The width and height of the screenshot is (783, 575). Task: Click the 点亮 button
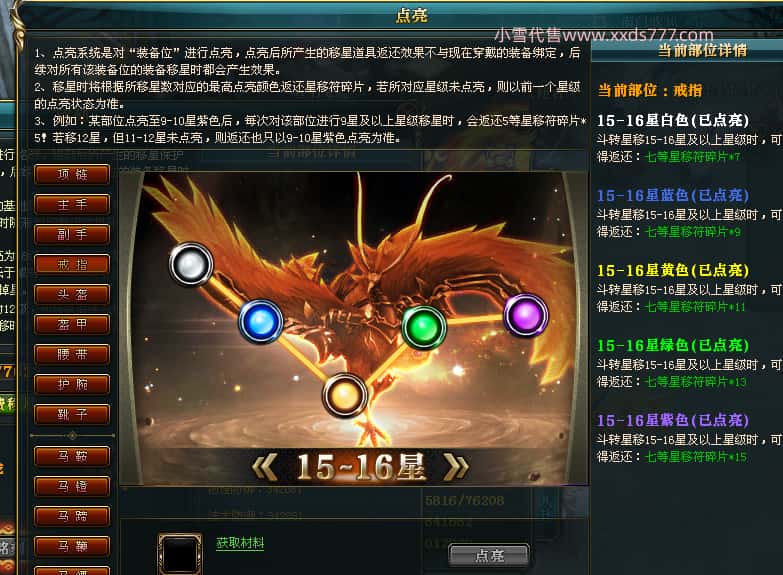click(489, 555)
